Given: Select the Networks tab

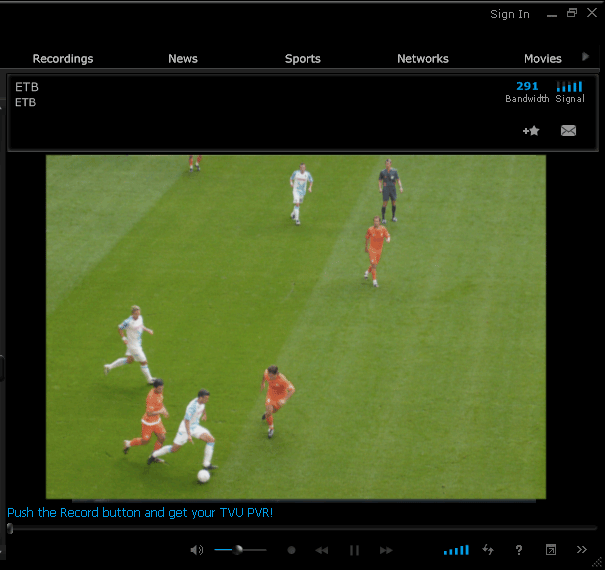Looking at the screenshot, I should pos(423,59).
